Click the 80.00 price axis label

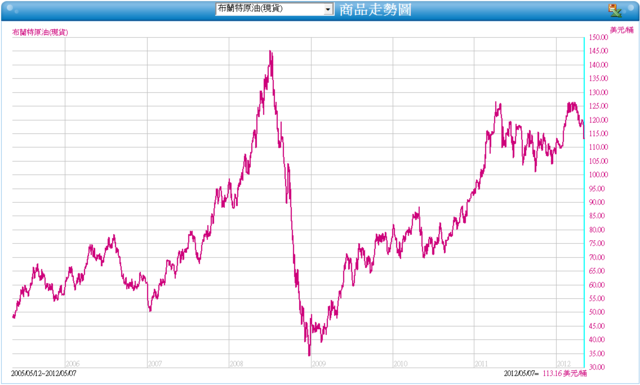[x=596, y=230]
